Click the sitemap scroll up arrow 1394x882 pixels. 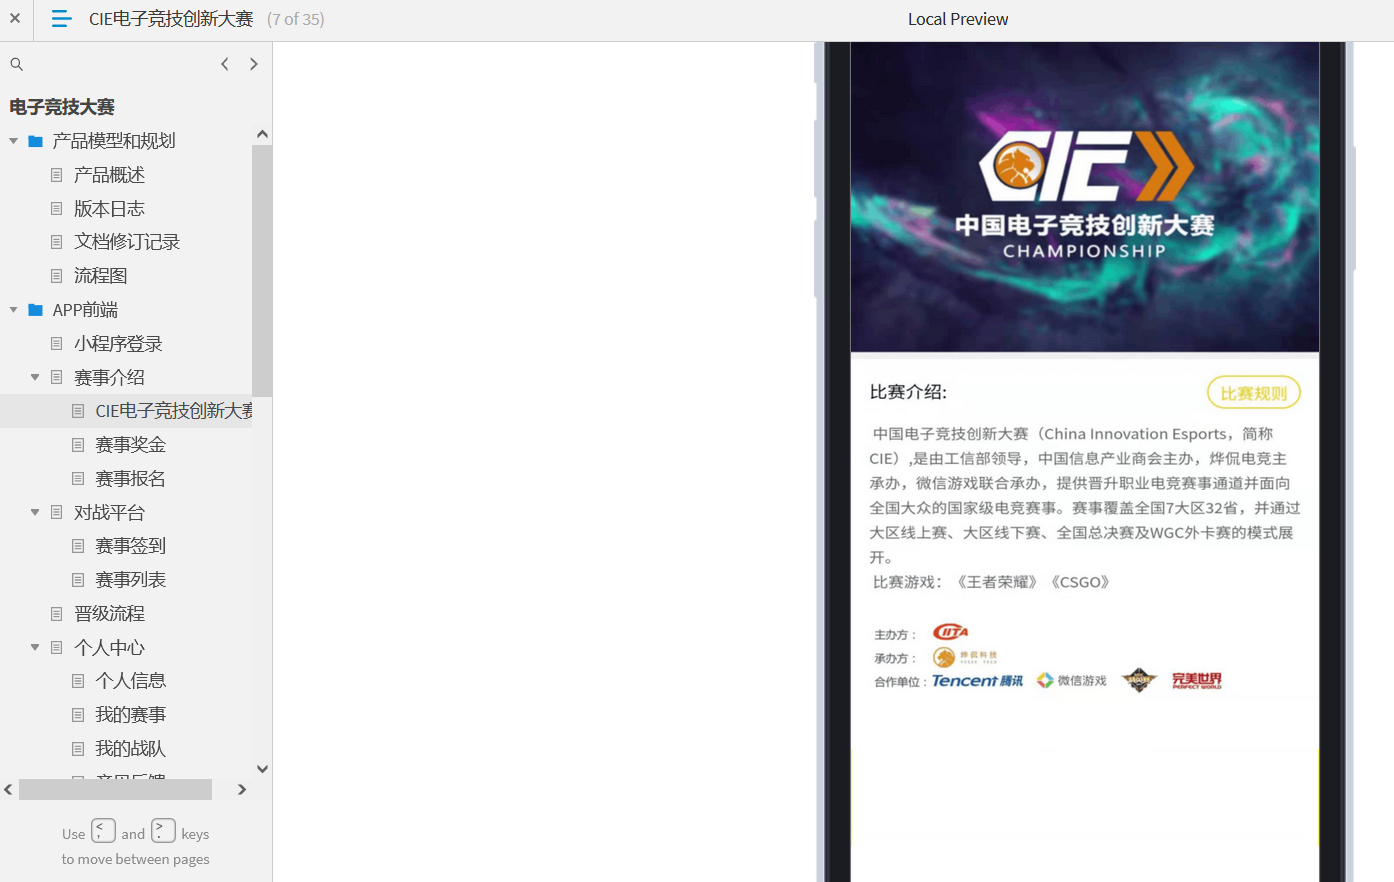click(x=262, y=134)
